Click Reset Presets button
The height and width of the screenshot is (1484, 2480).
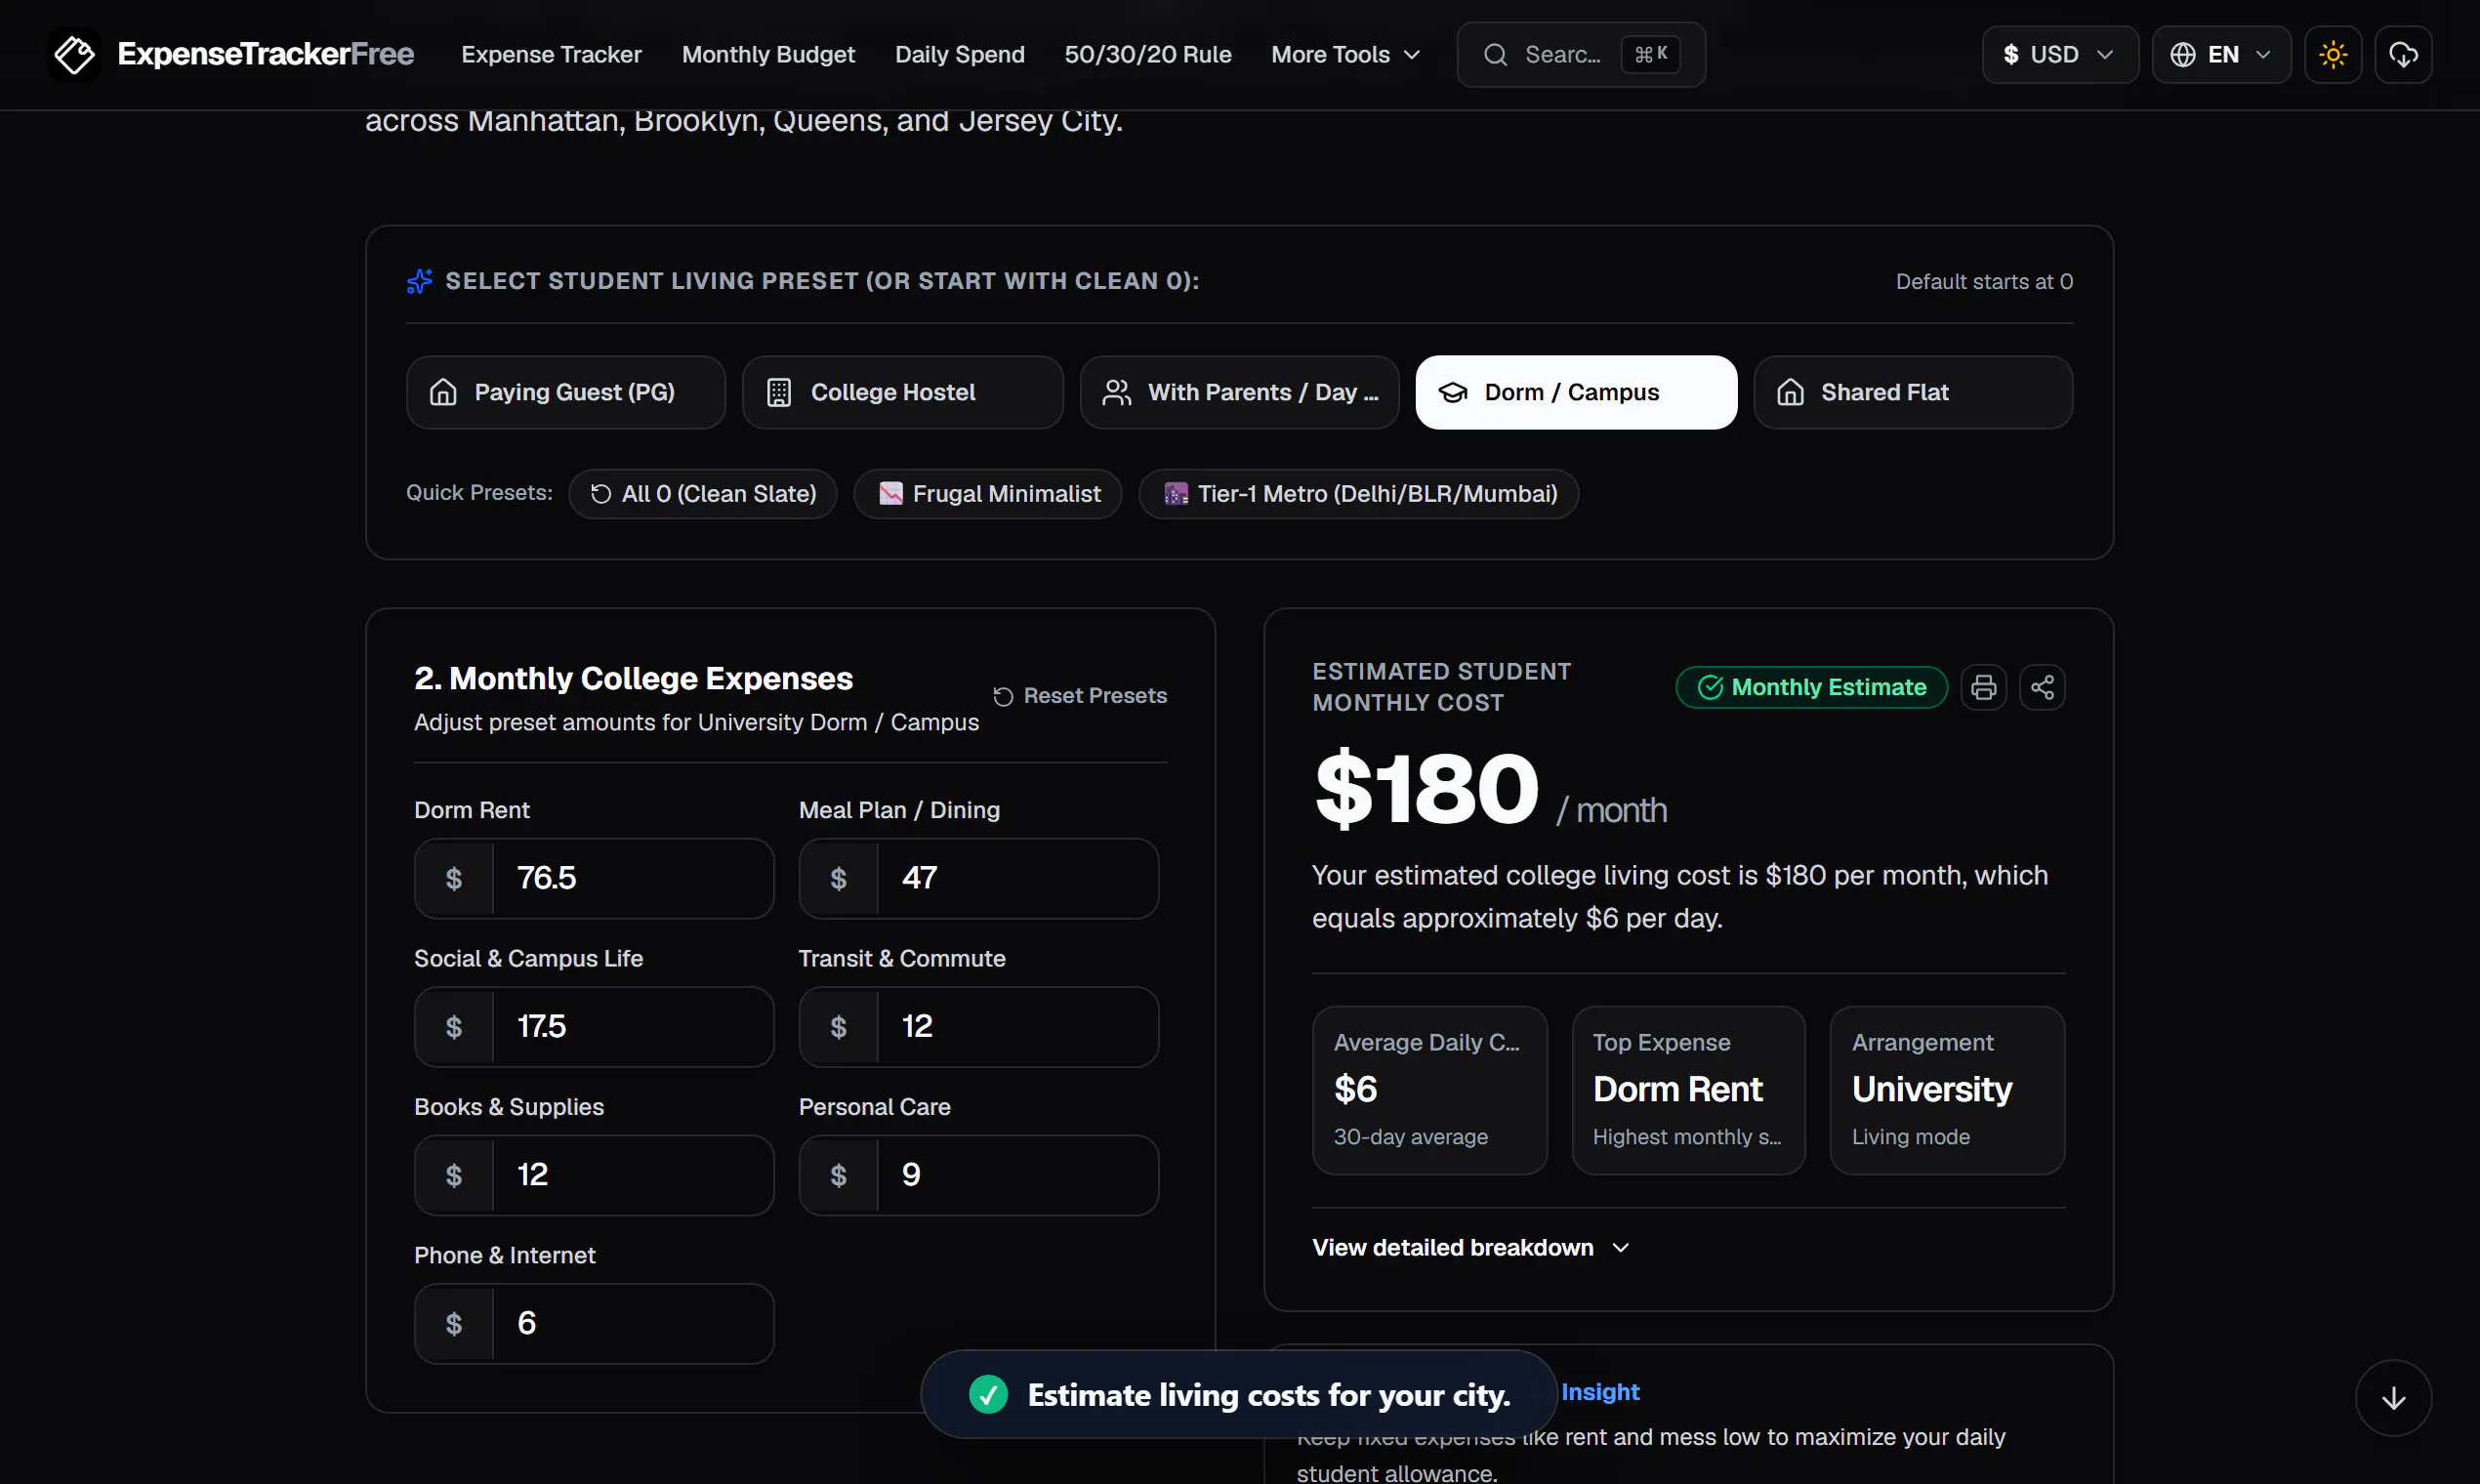pos(1079,695)
